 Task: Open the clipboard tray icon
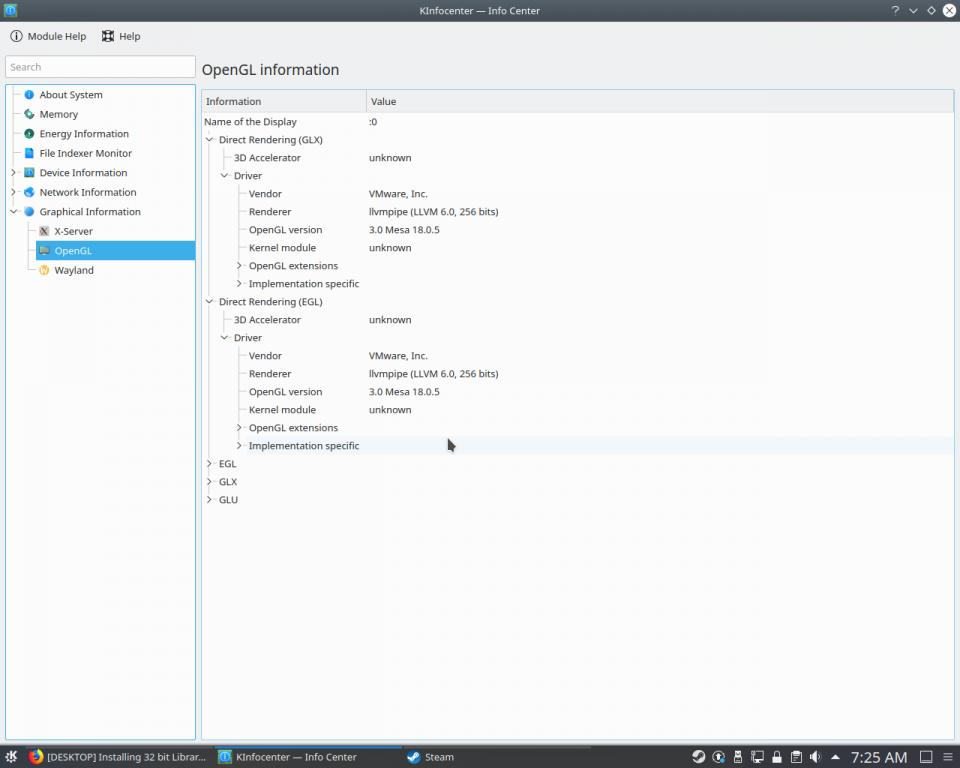(x=795, y=757)
